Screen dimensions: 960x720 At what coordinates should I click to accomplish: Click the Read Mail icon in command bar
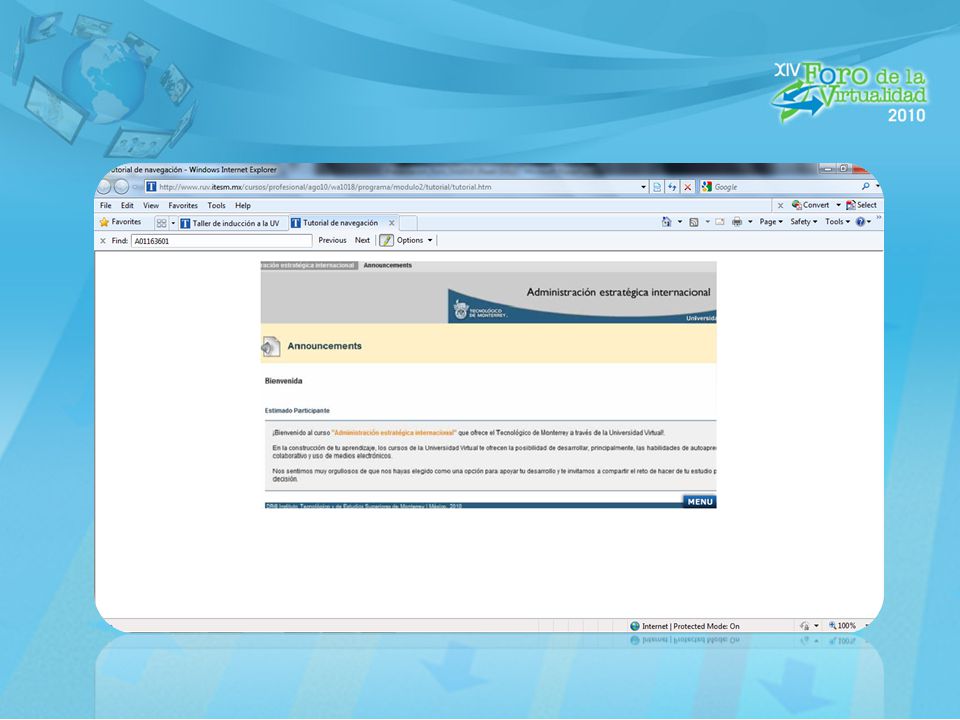click(x=719, y=222)
